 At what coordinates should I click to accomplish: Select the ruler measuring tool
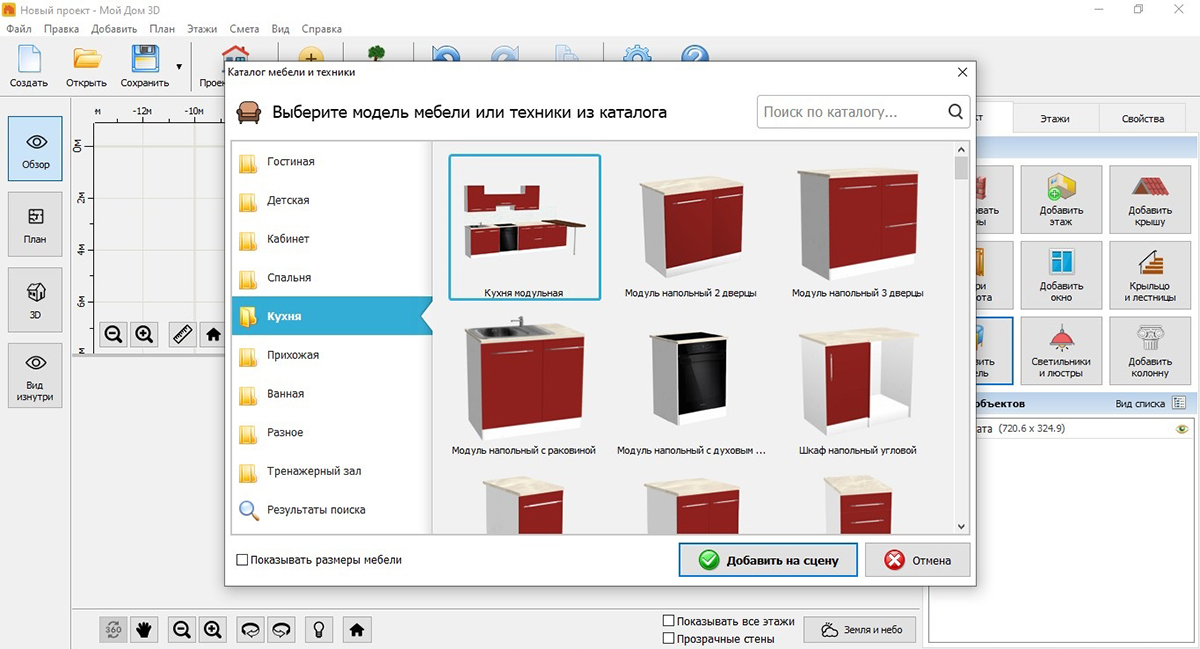pyautogui.click(x=182, y=334)
